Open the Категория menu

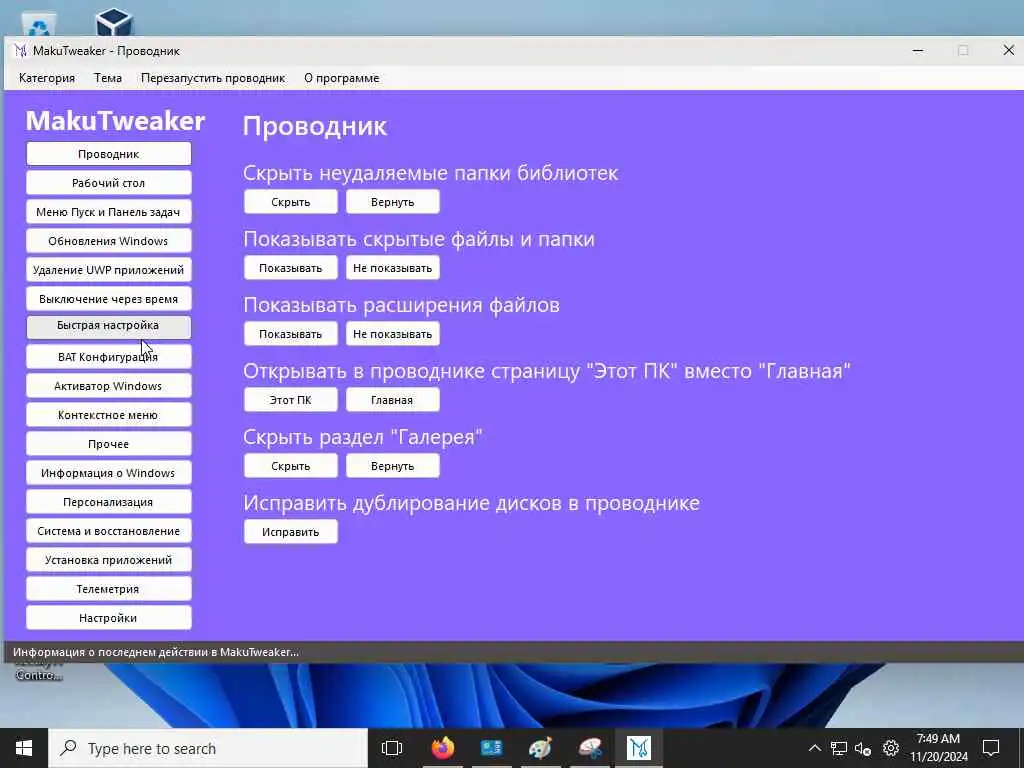click(x=47, y=78)
